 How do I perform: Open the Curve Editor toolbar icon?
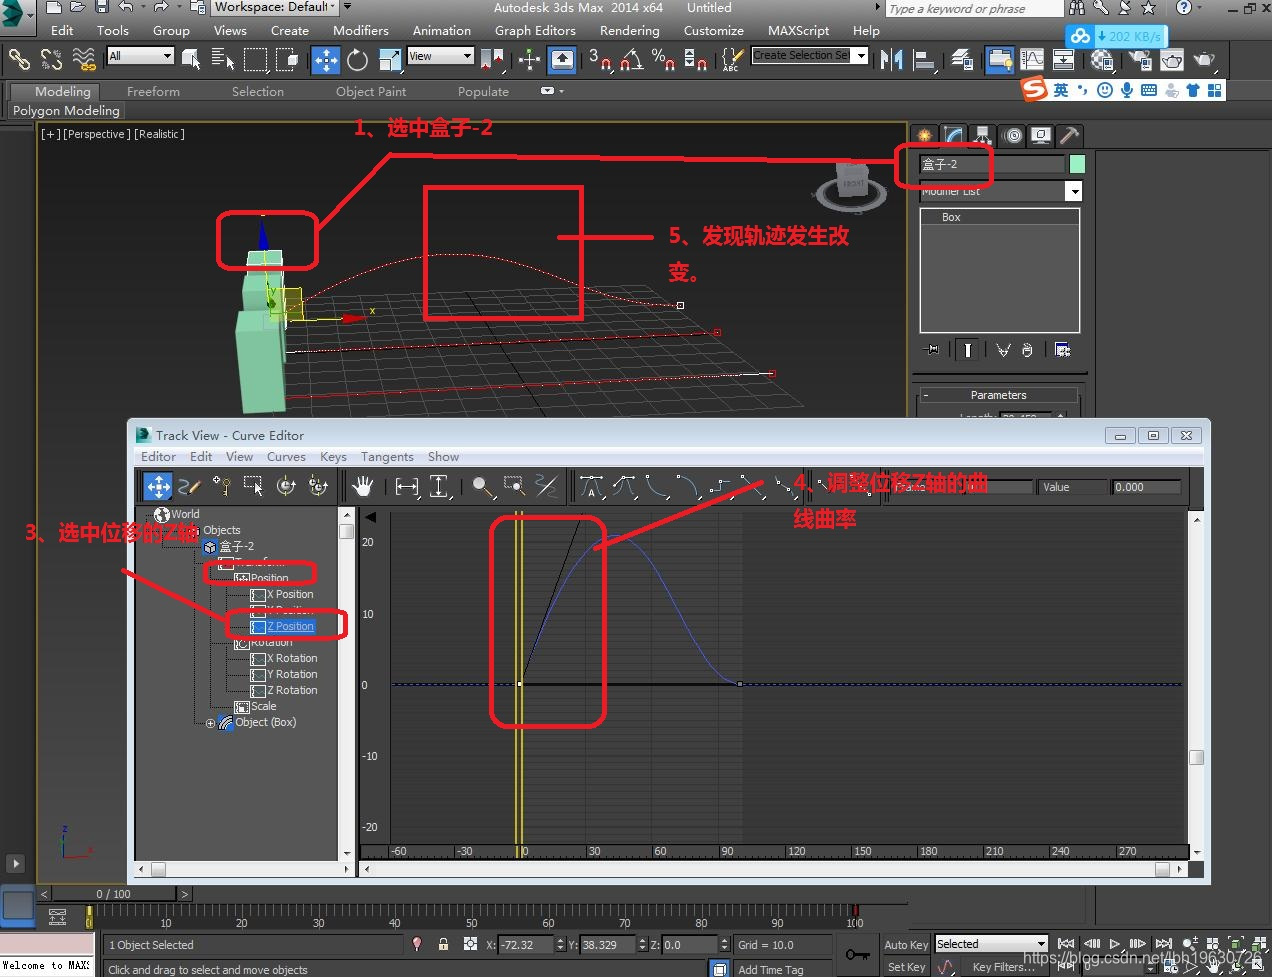tap(1032, 60)
